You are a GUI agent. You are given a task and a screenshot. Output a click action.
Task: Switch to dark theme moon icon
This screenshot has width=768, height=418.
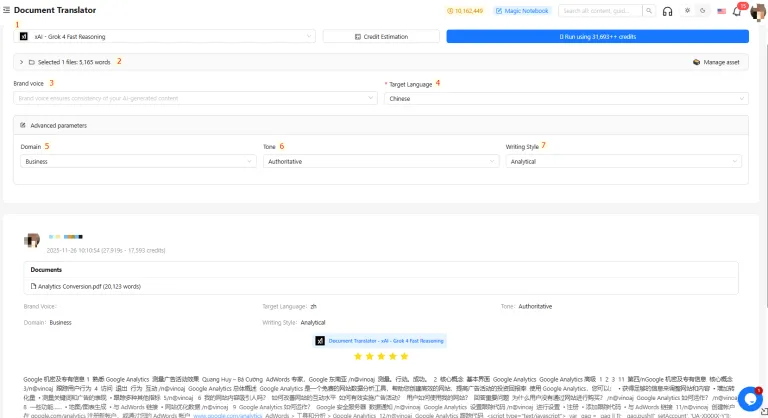coord(702,11)
